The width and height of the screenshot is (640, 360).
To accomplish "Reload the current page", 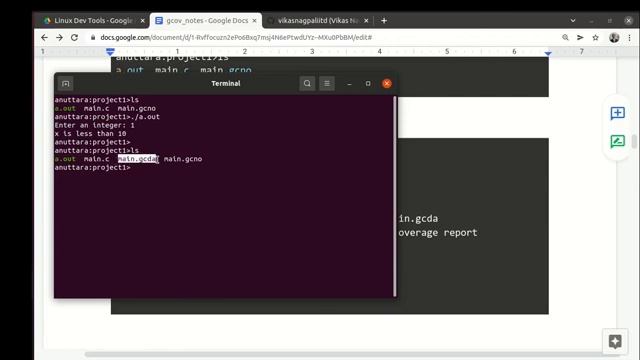I will click(x=74, y=37).
